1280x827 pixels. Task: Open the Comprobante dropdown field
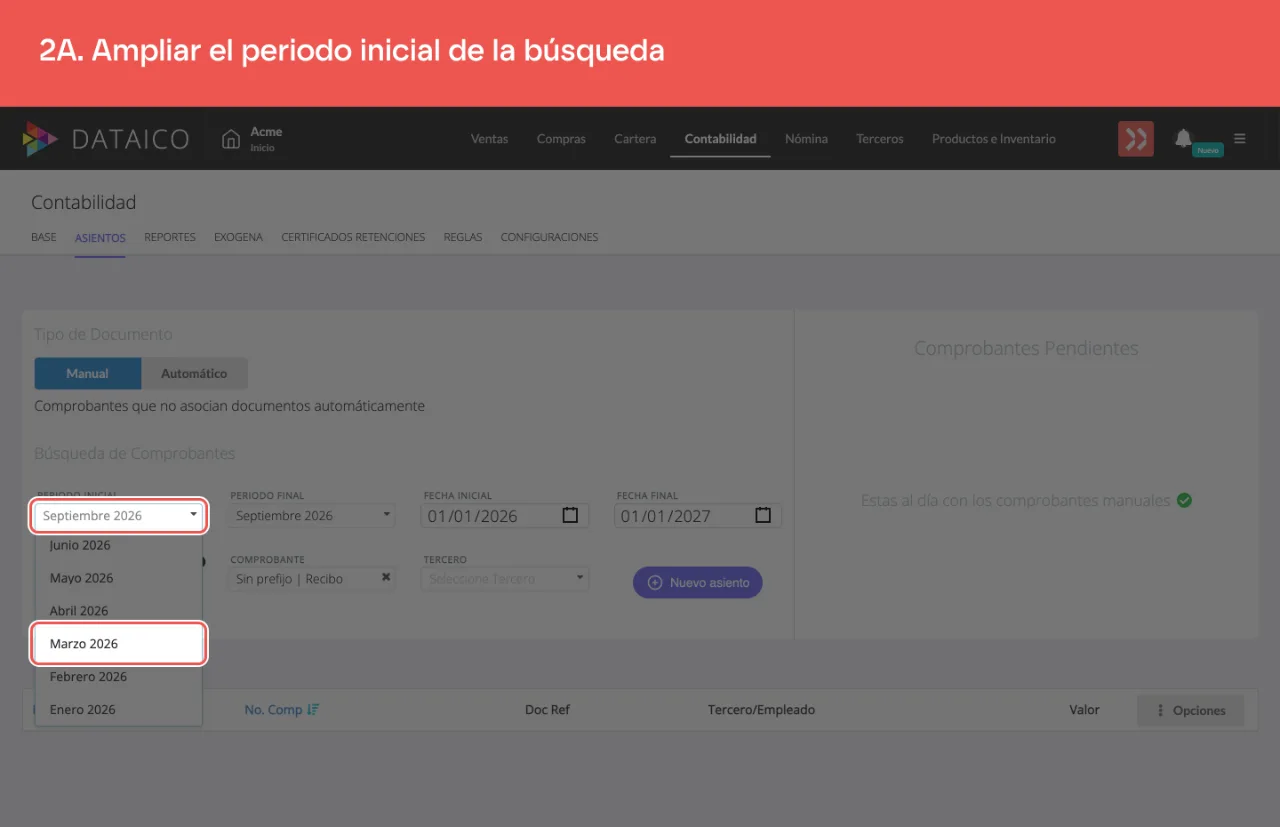click(x=312, y=579)
